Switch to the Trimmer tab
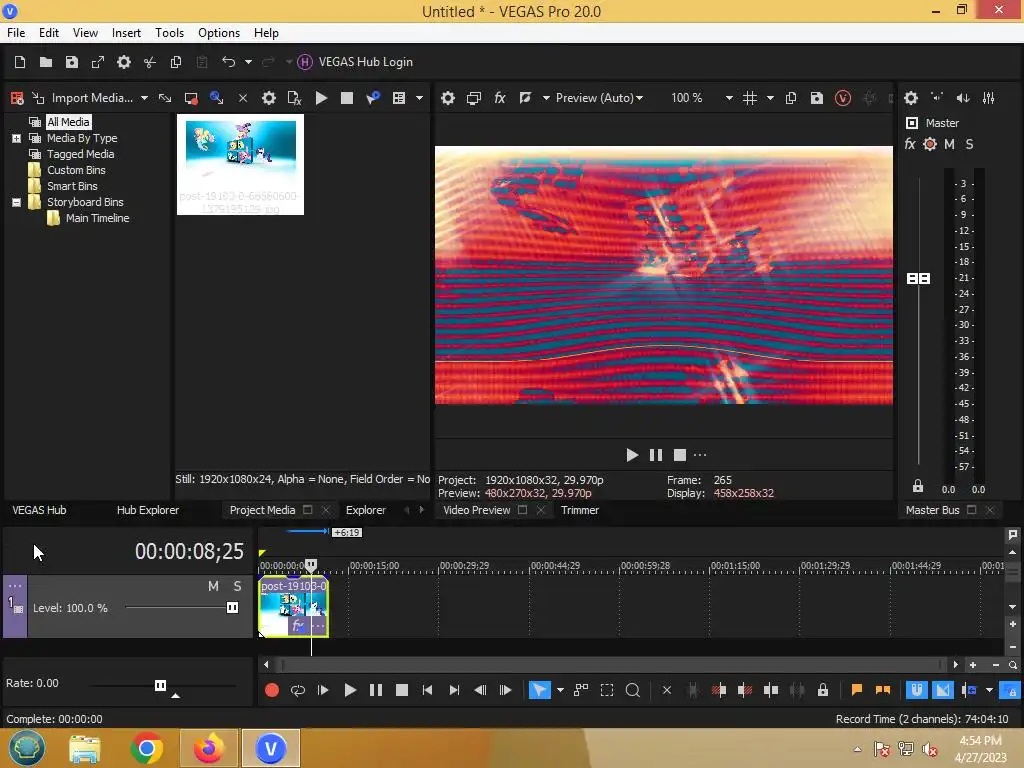The height and width of the screenshot is (768, 1024). tap(580, 510)
